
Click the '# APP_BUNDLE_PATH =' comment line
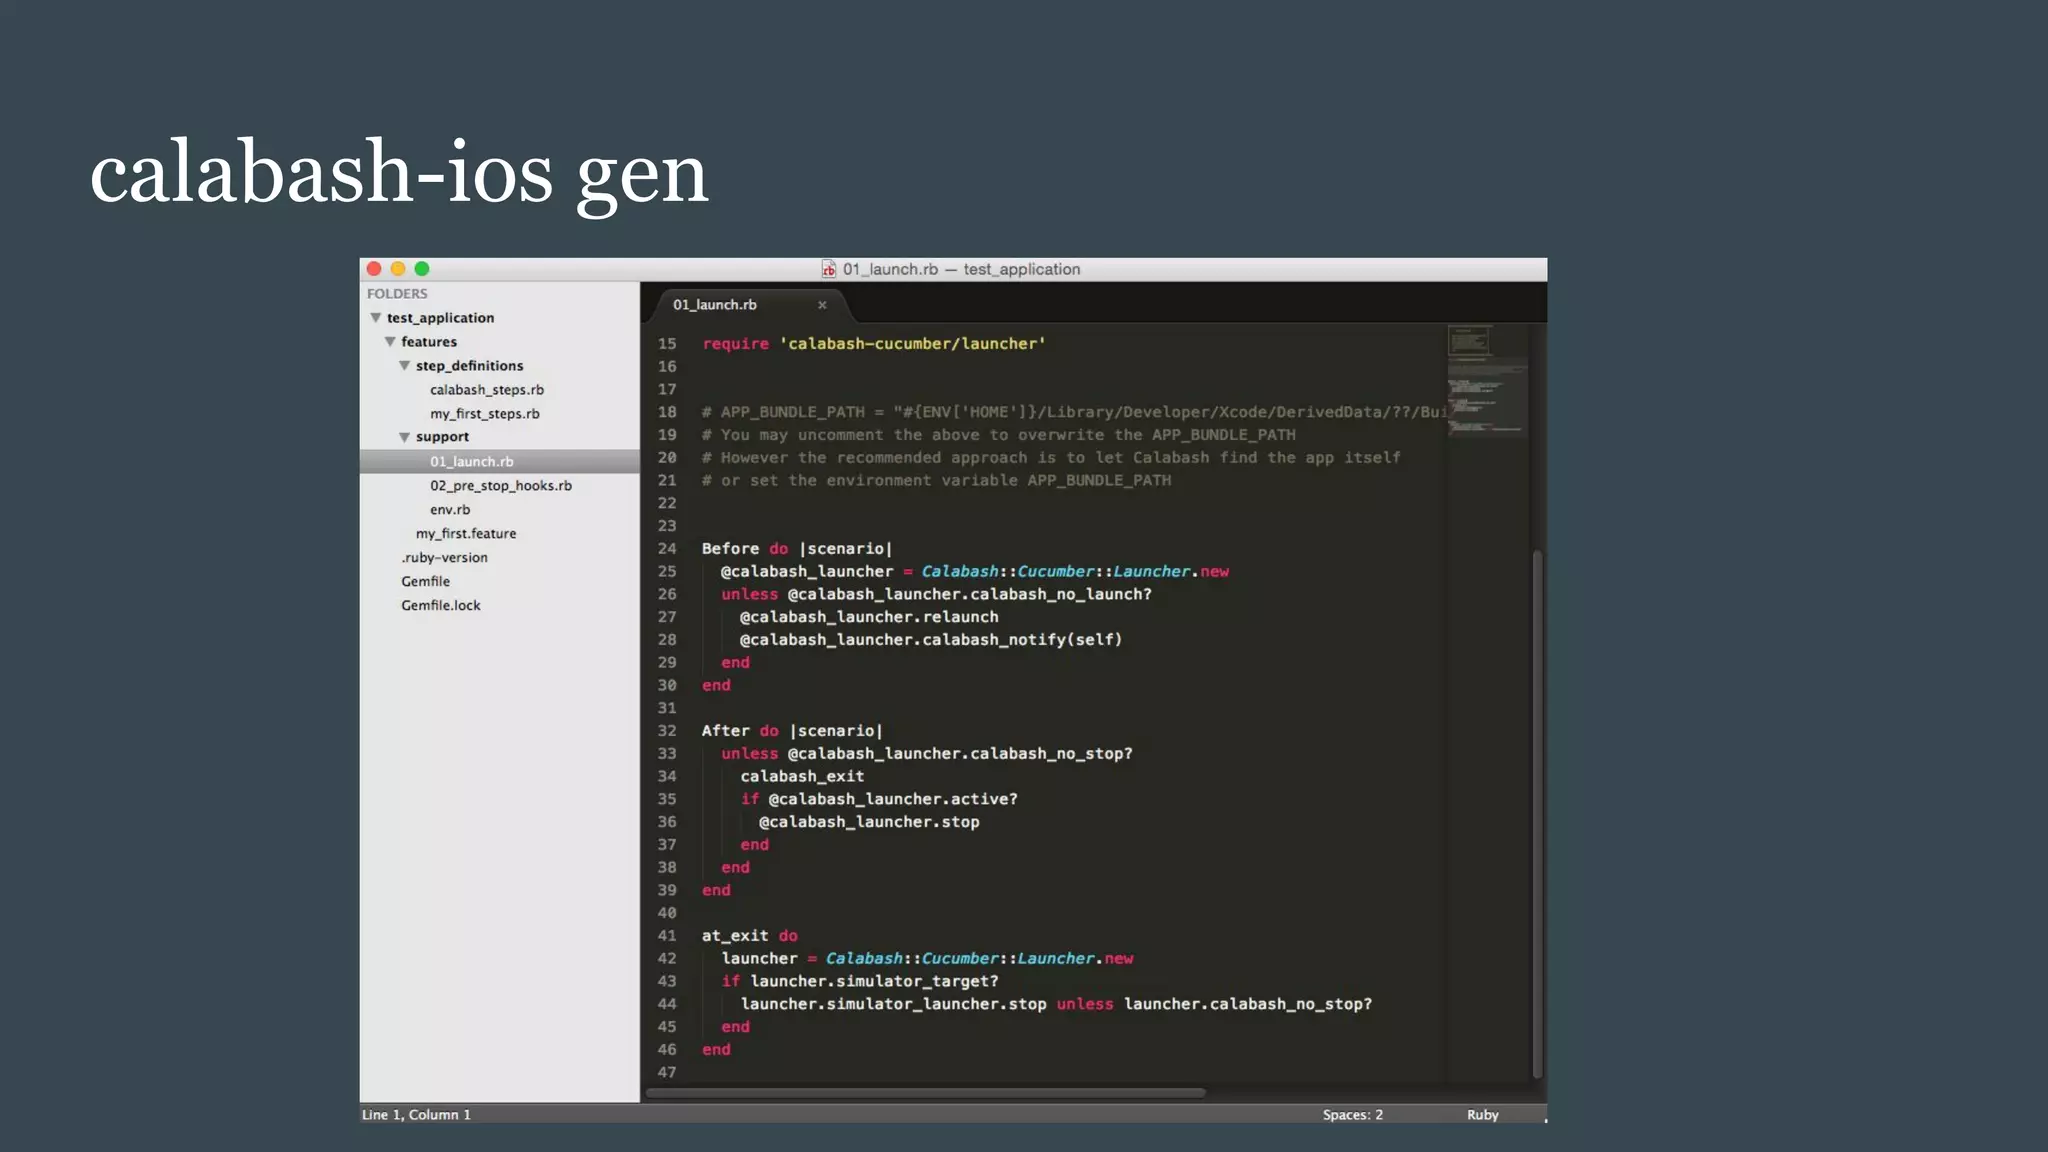pyautogui.click(x=1075, y=412)
